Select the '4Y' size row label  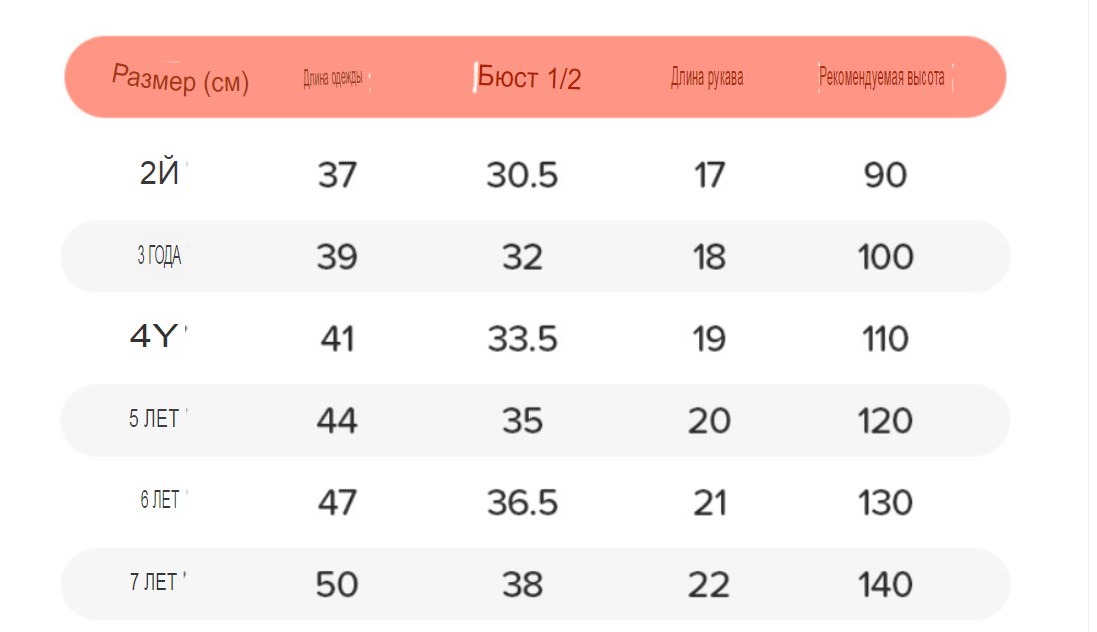154,336
